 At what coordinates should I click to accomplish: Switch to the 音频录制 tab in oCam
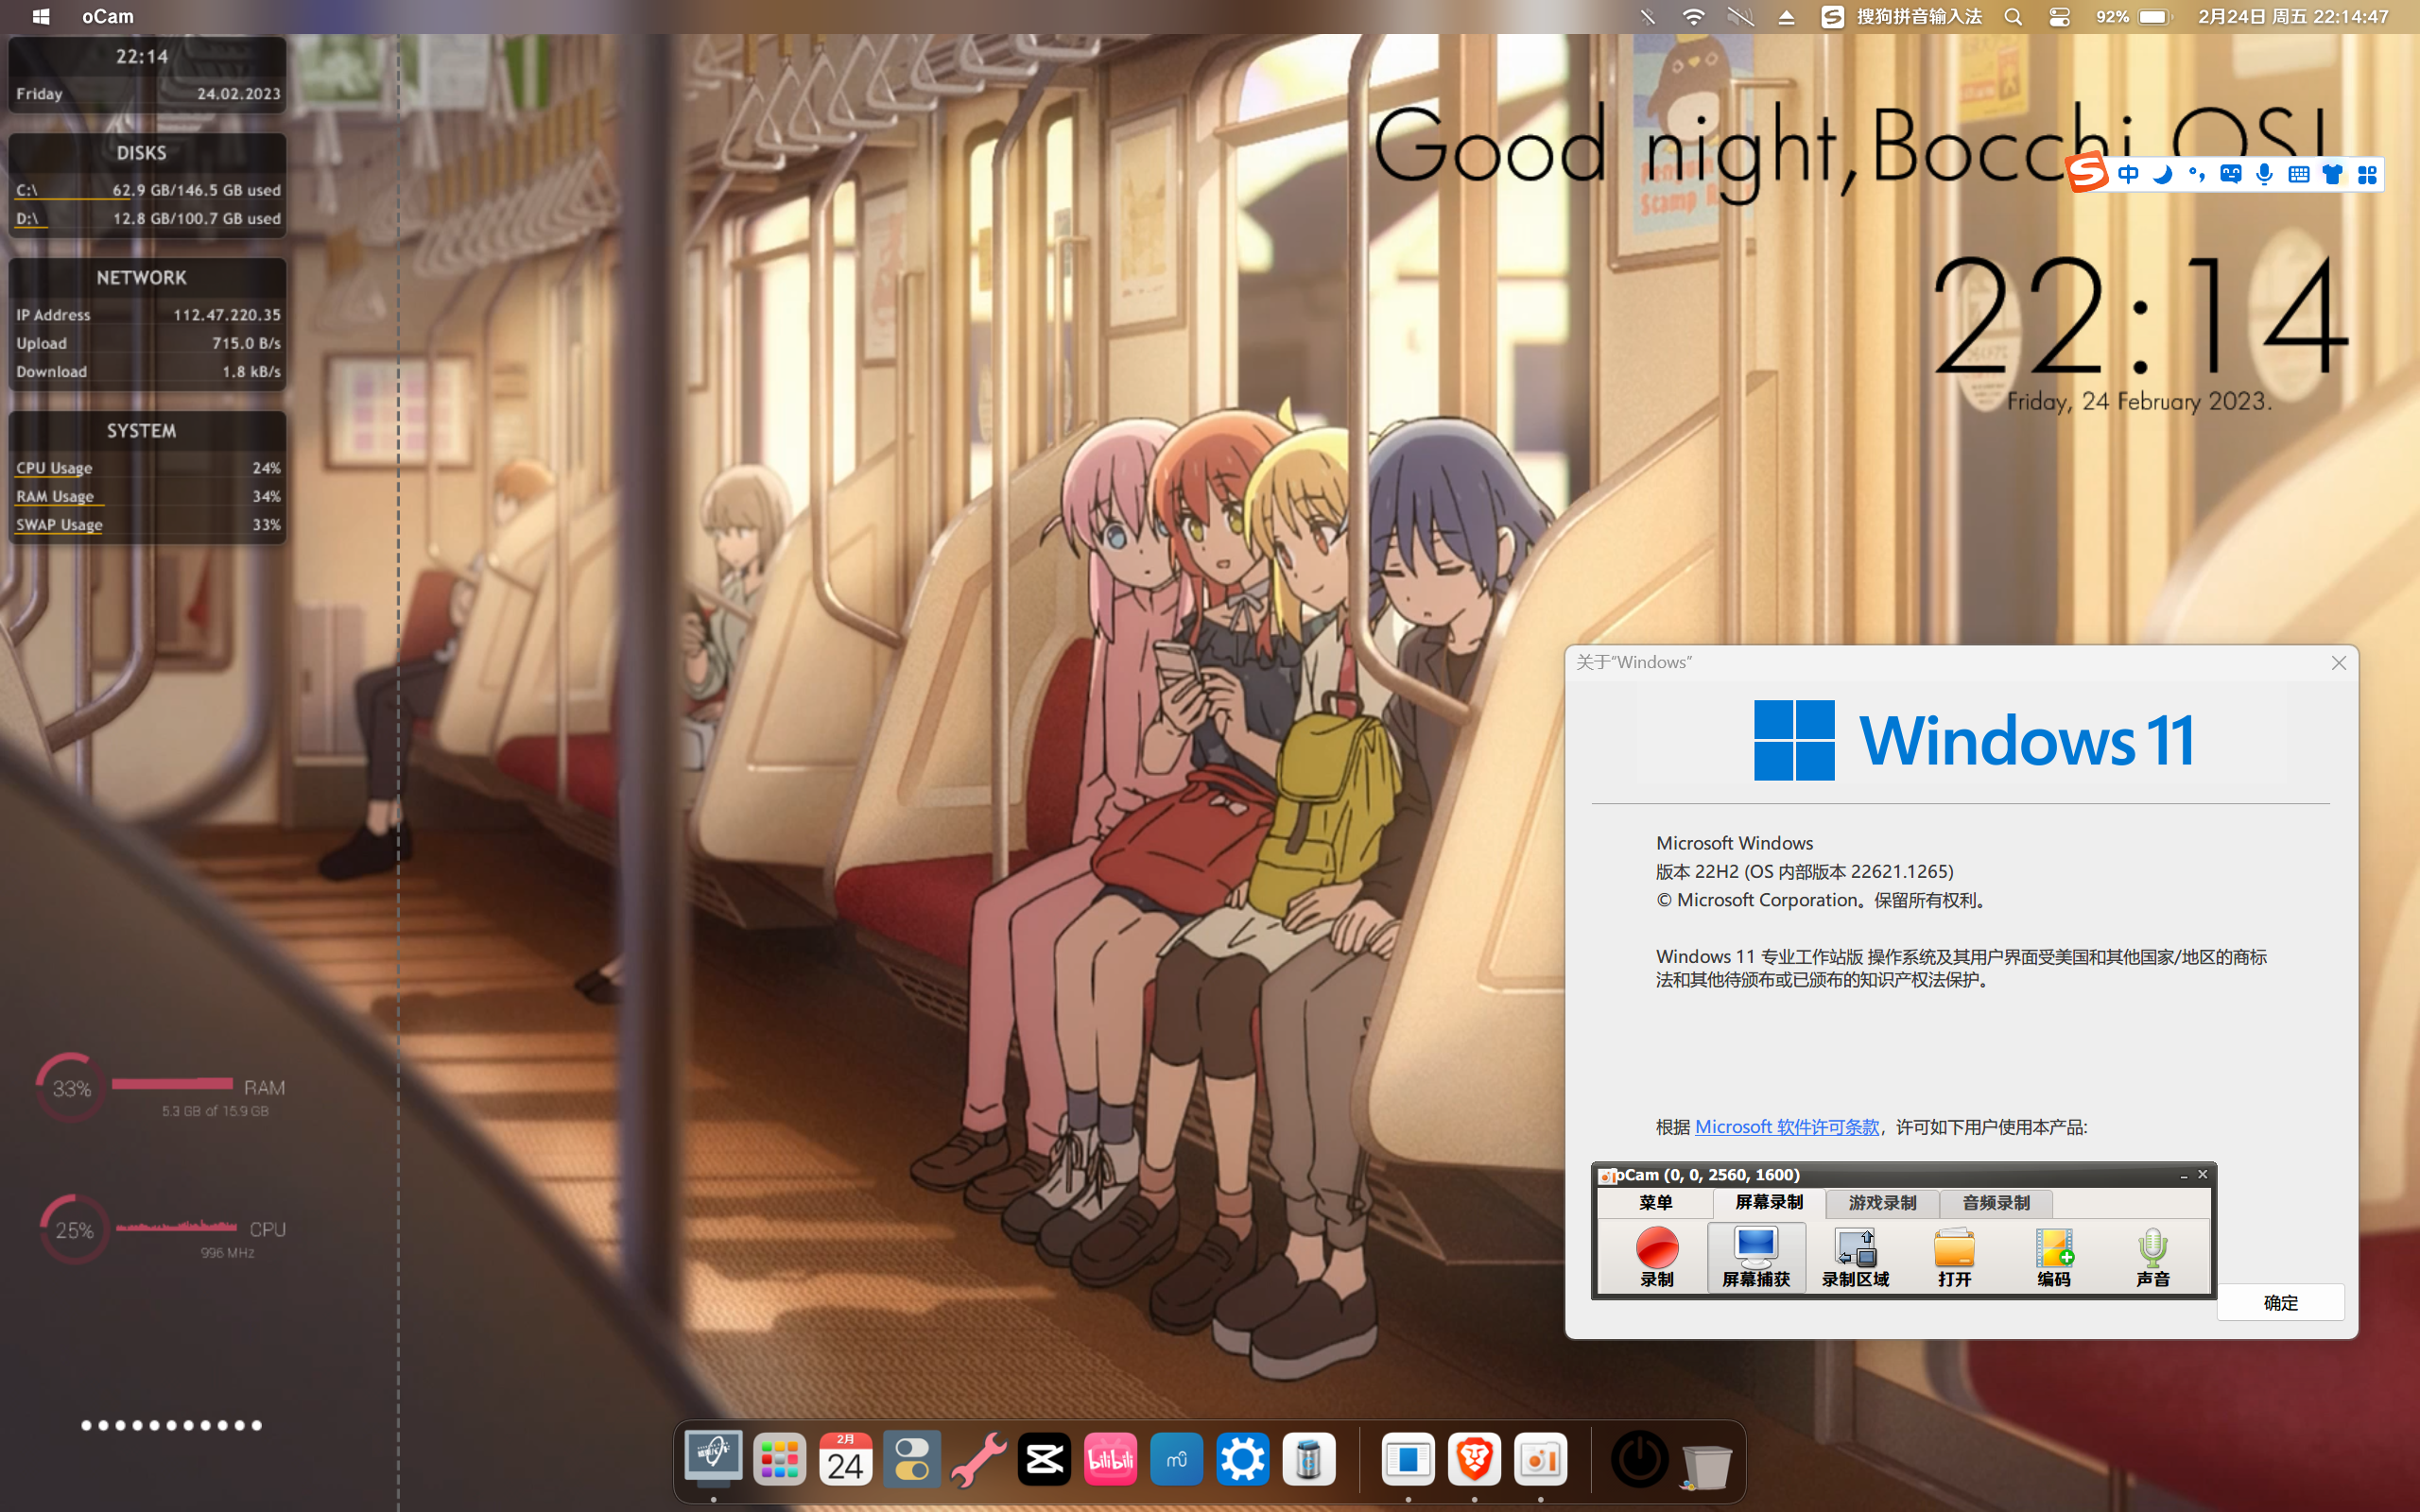[1996, 1202]
